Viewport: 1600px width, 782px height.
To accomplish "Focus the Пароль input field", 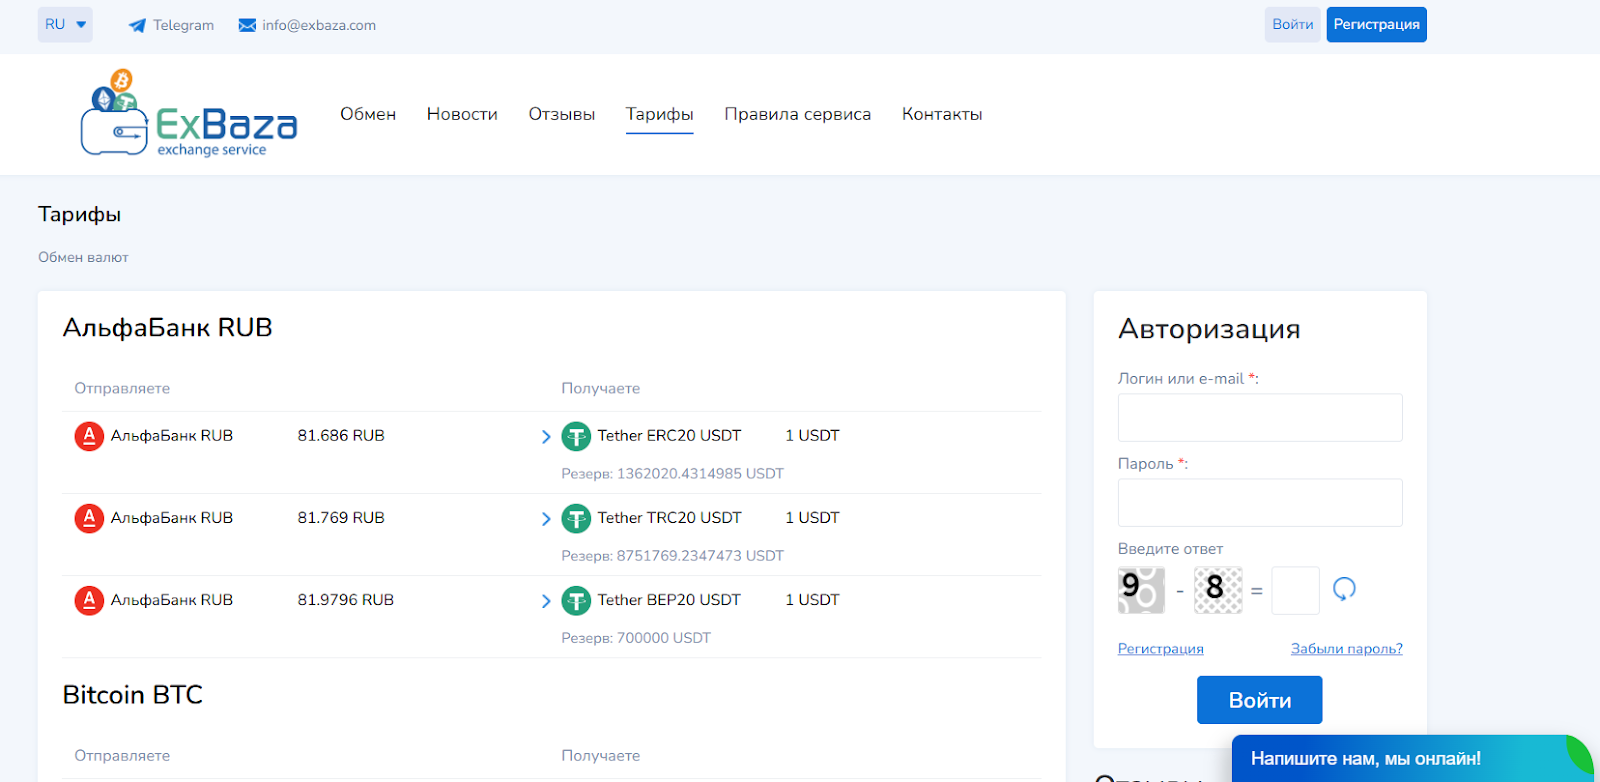I will point(1260,502).
